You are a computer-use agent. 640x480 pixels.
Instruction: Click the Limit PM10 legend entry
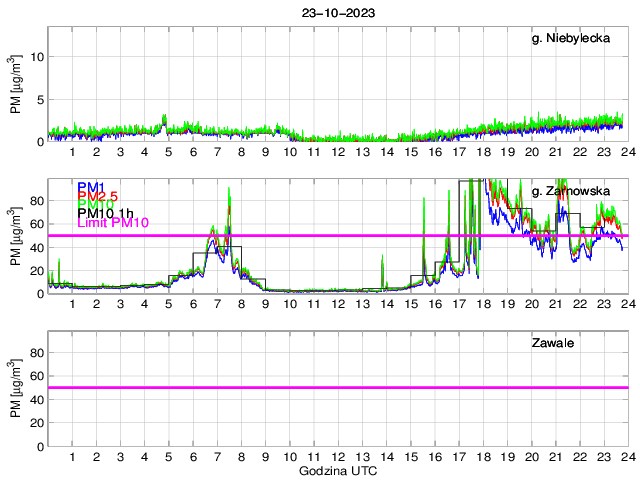coord(113,223)
